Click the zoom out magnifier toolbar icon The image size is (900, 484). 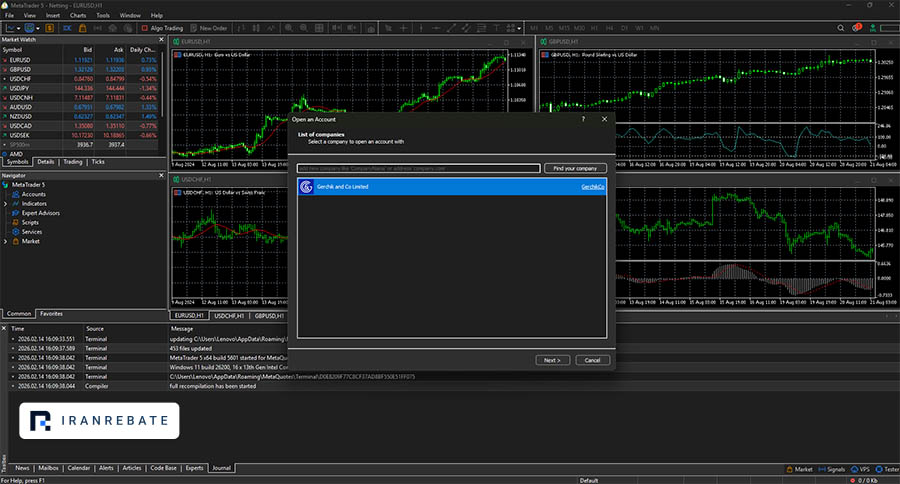coord(304,28)
